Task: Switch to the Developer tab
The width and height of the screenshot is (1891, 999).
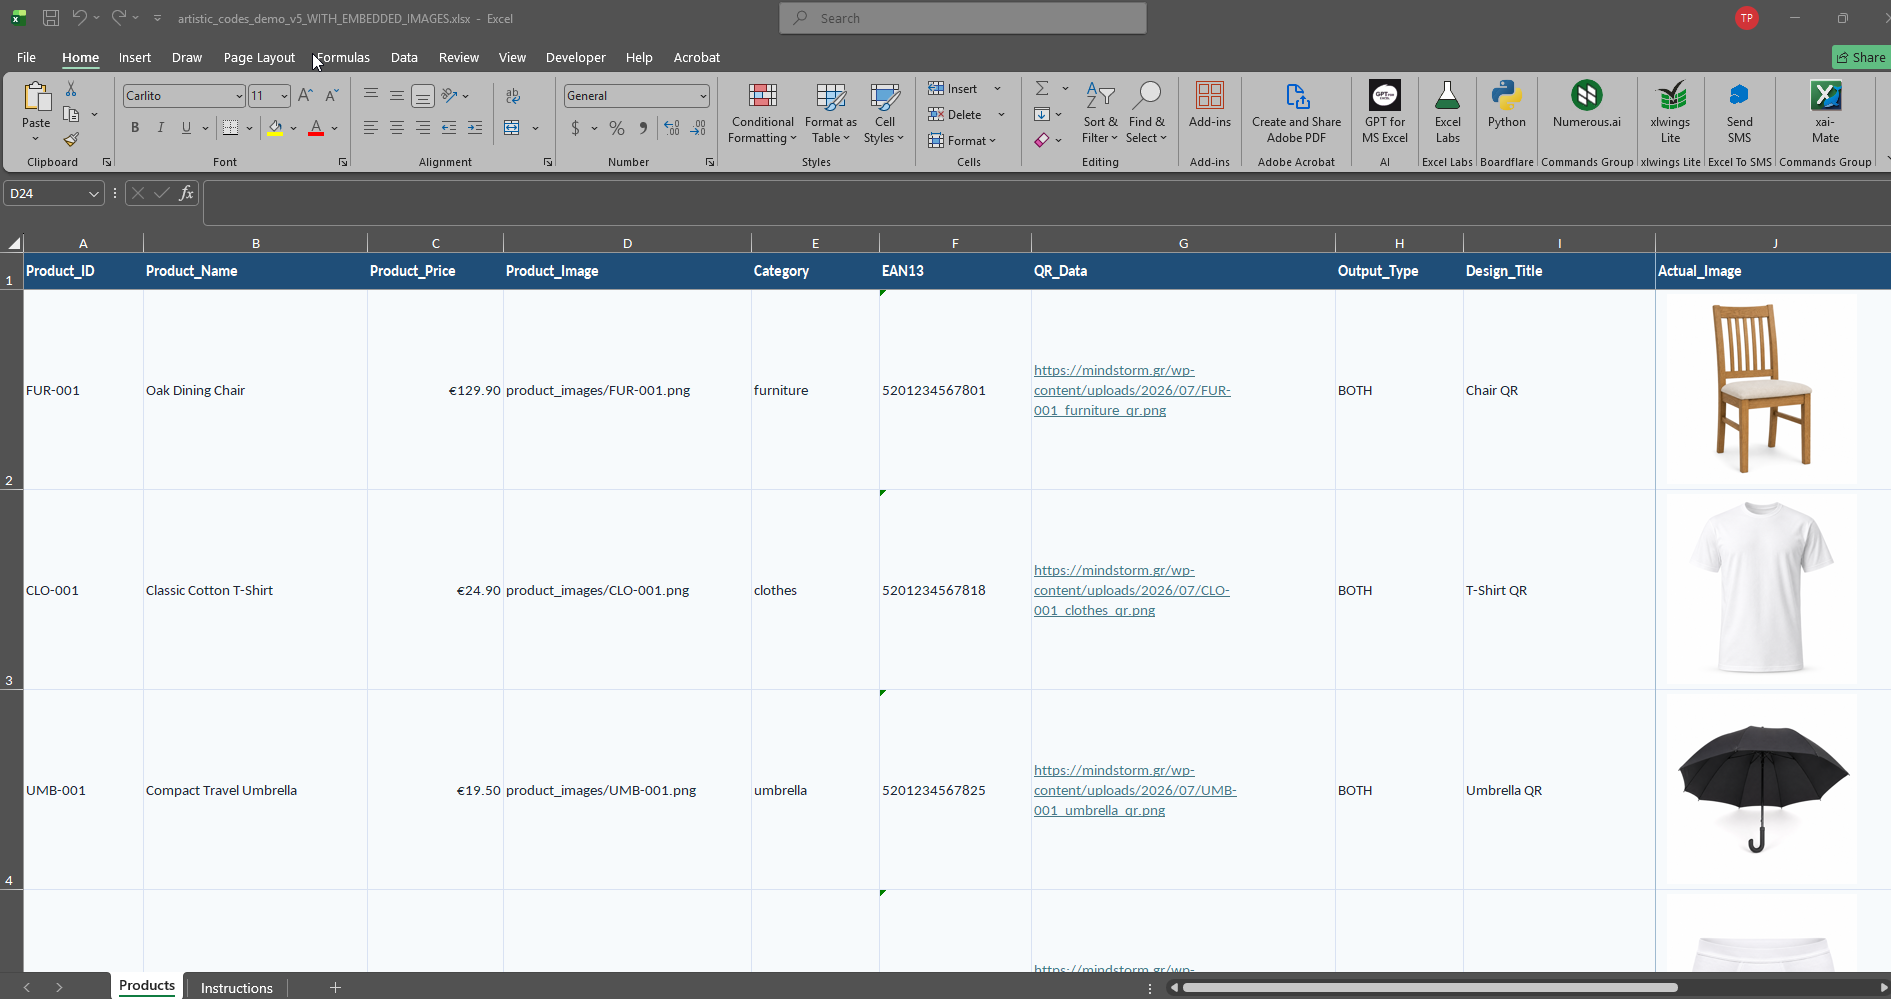Action: pos(576,57)
